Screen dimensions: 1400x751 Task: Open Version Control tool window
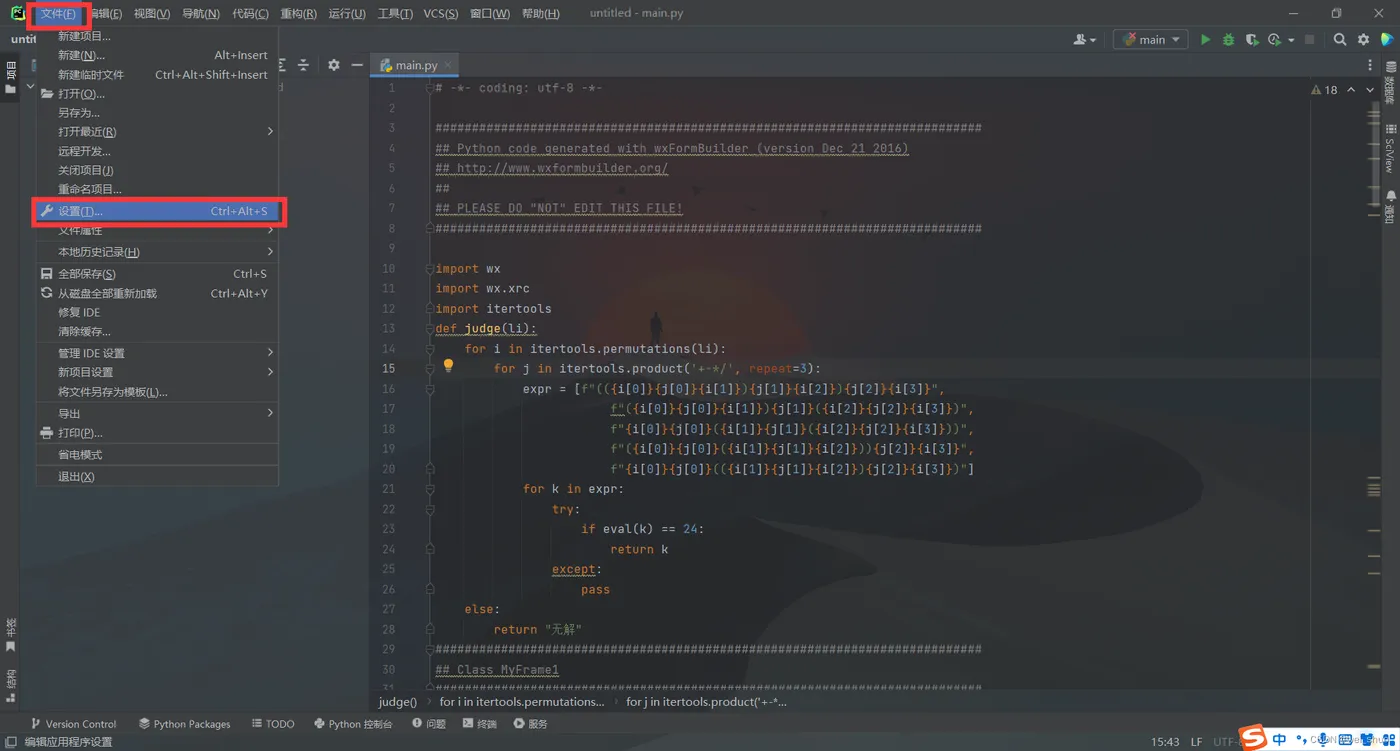click(73, 723)
